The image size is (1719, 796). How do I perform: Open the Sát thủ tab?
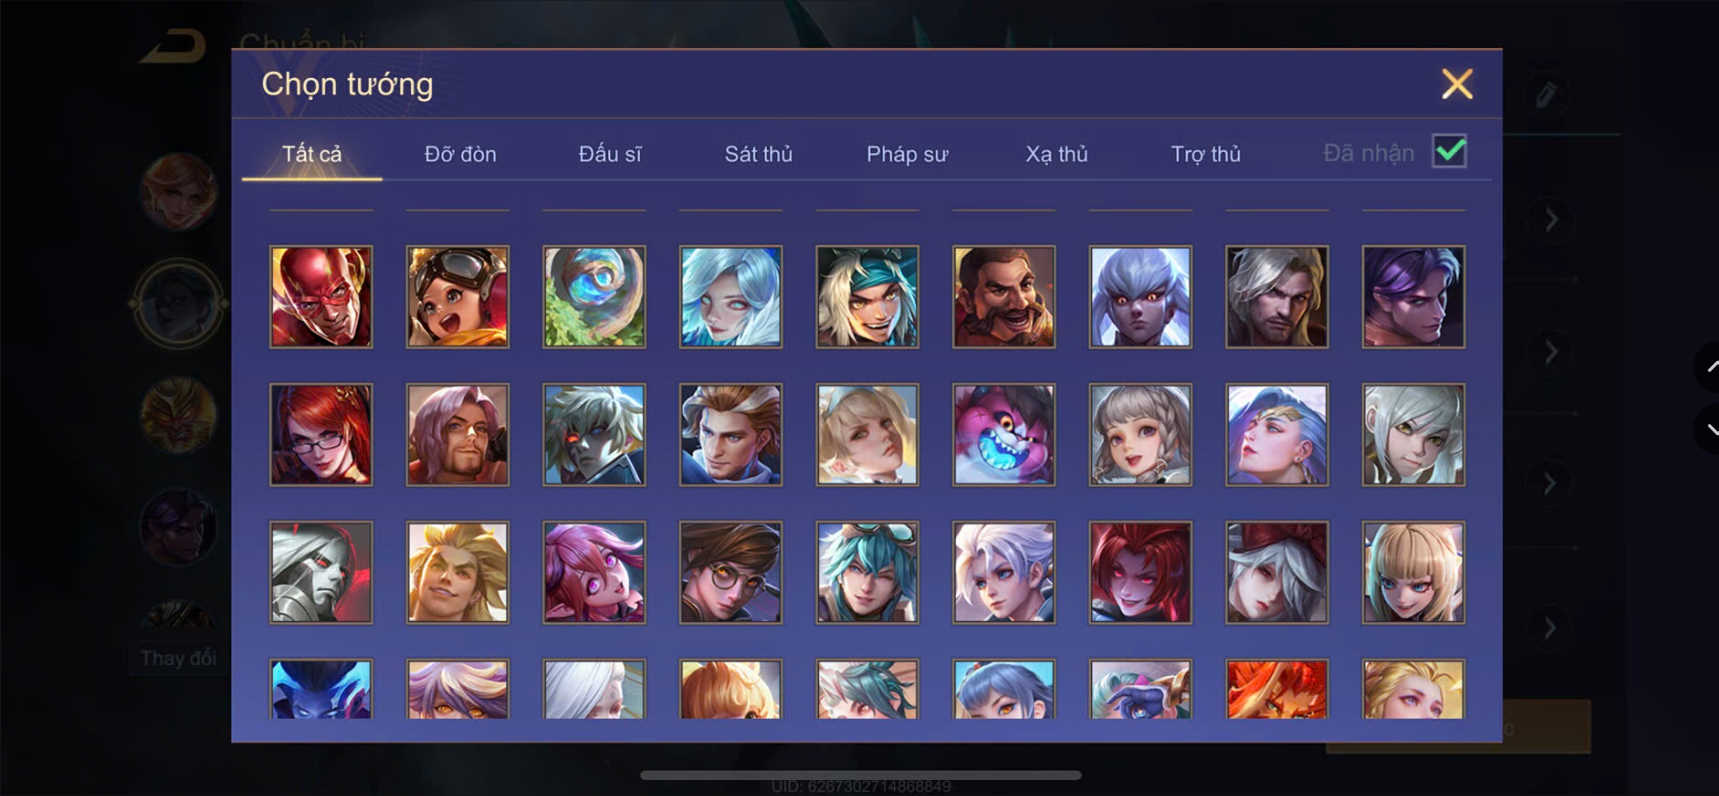[x=758, y=154]
